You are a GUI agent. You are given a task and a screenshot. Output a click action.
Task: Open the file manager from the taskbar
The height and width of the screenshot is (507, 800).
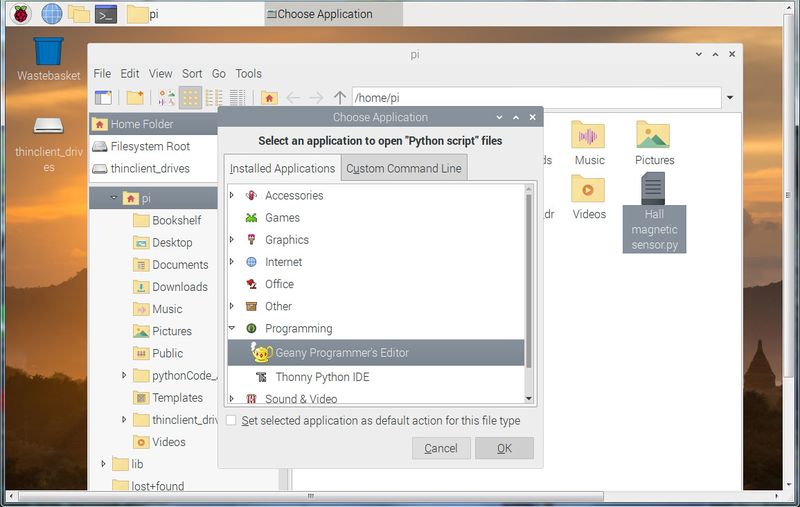pos(79,14)
